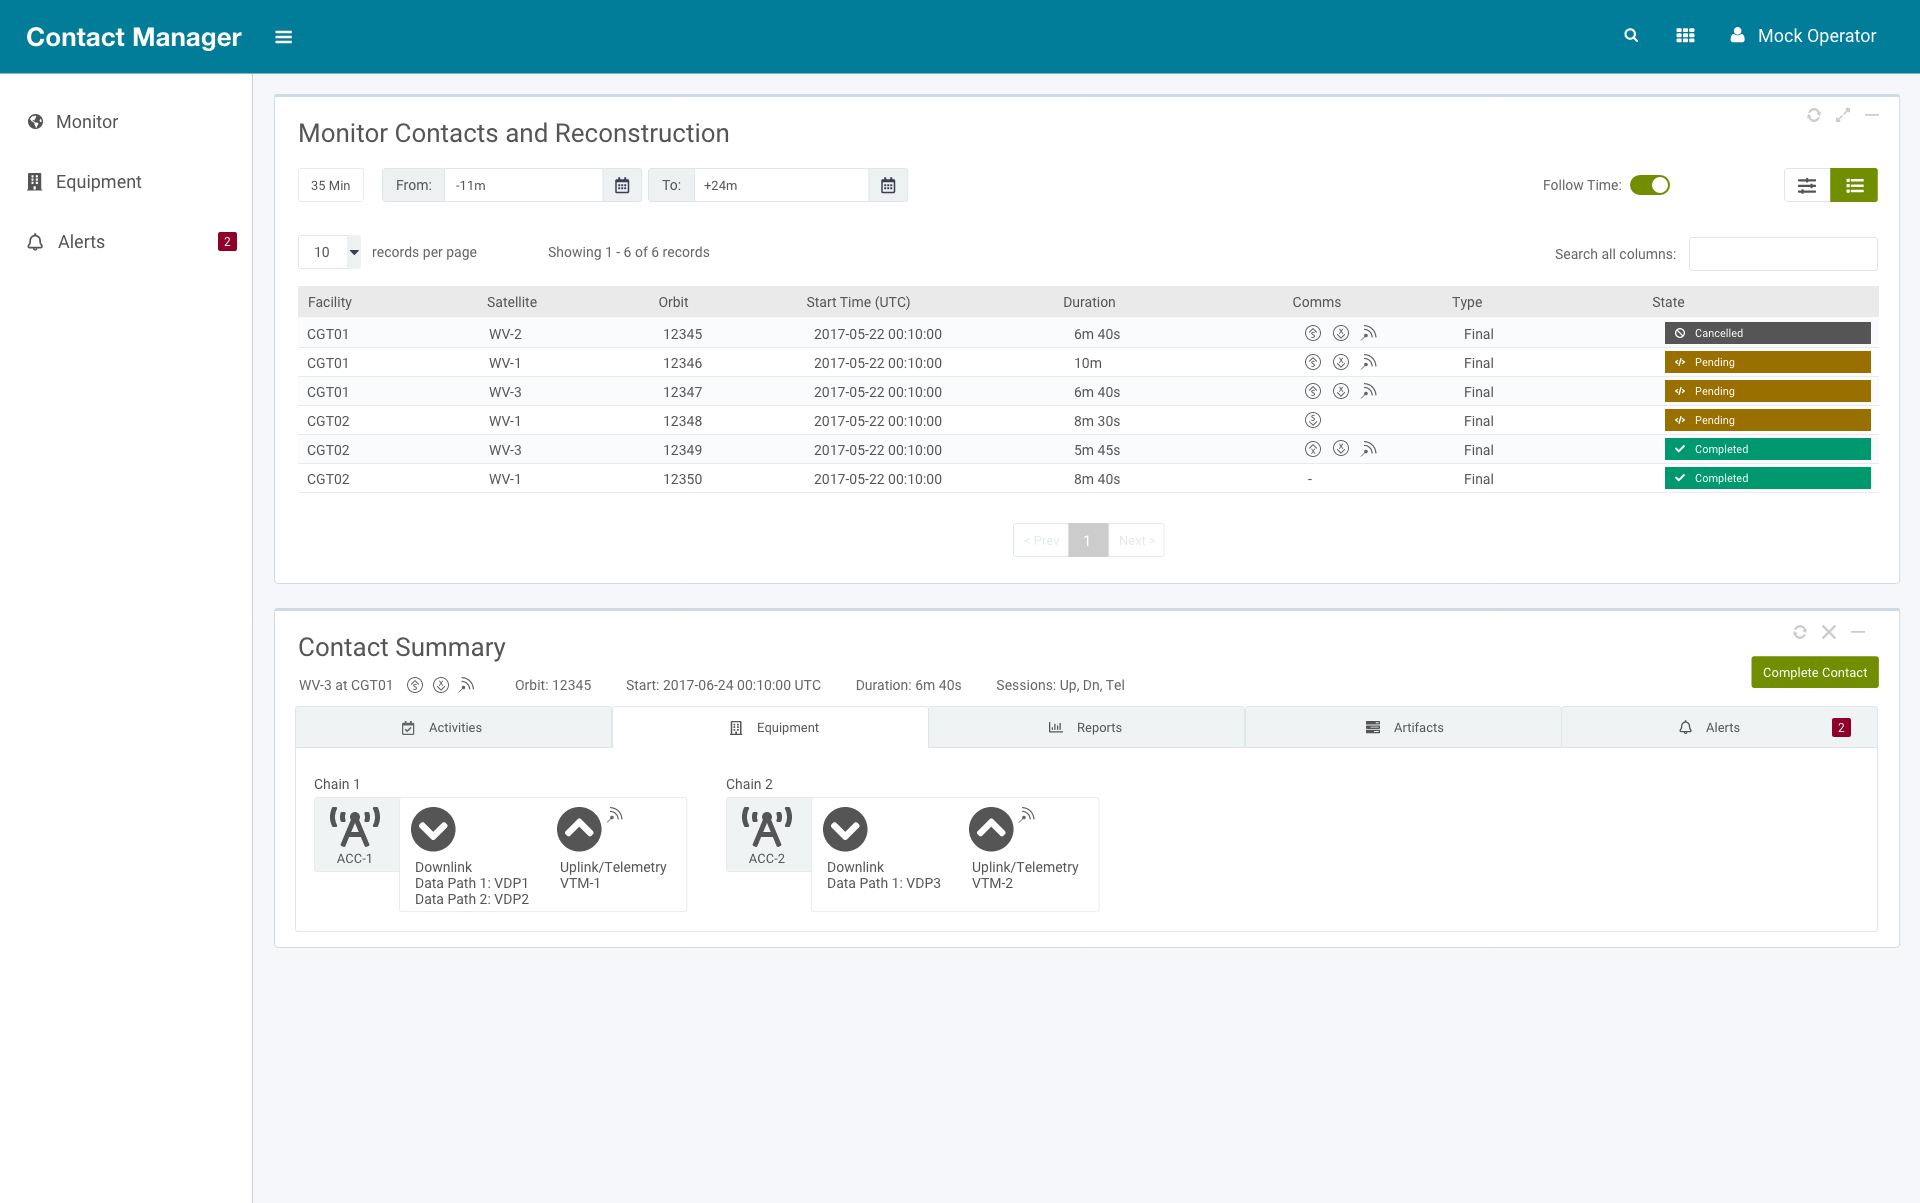The width and height of the screenshot is (1920, 1203).
Task: Go to Monitor in sidebar
Action: (87, 122)
